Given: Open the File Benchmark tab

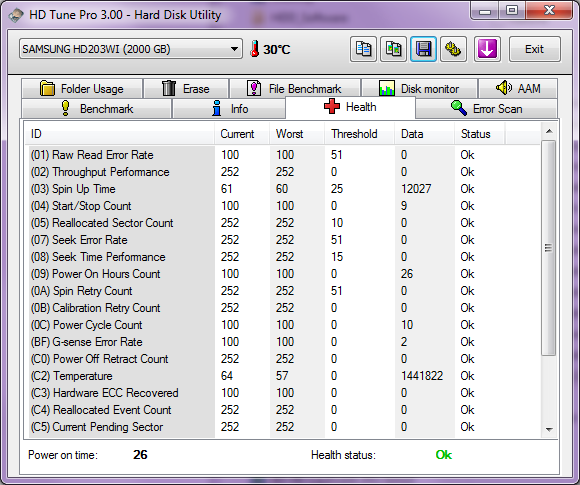Looking at the screenshot, I should [295, 89].
